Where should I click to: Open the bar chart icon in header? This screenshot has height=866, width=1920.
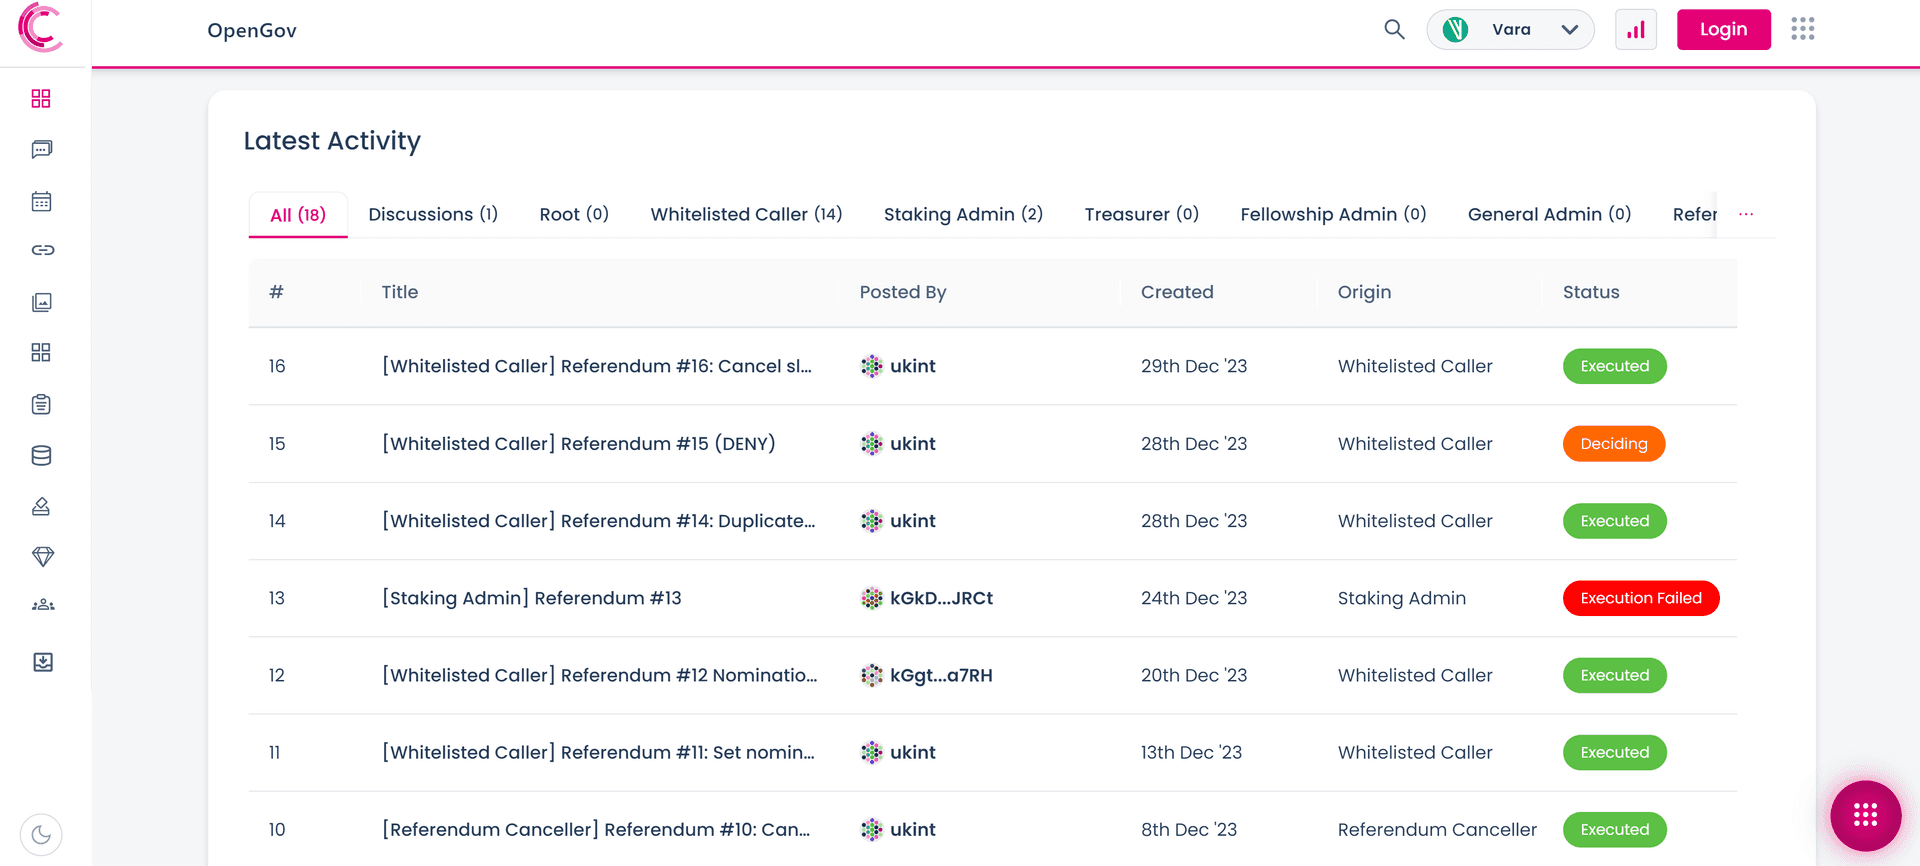click(x=1636, y=30)
